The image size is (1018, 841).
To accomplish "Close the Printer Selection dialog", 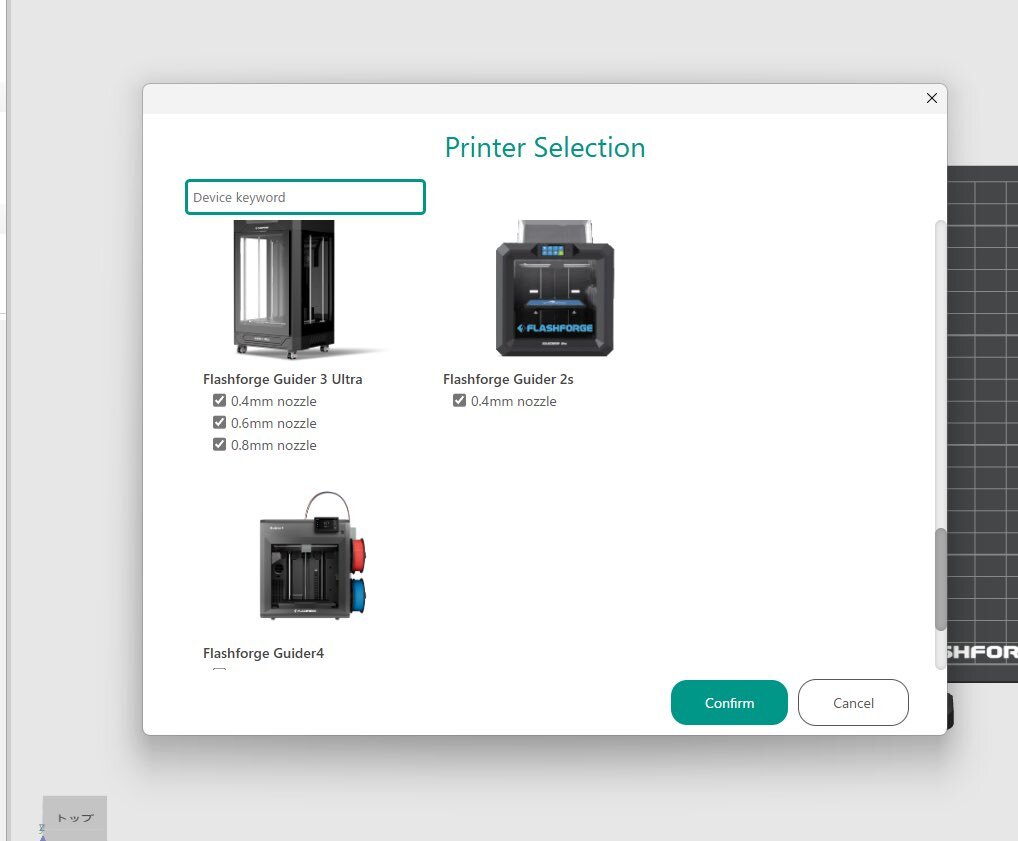I will point(932,98).
